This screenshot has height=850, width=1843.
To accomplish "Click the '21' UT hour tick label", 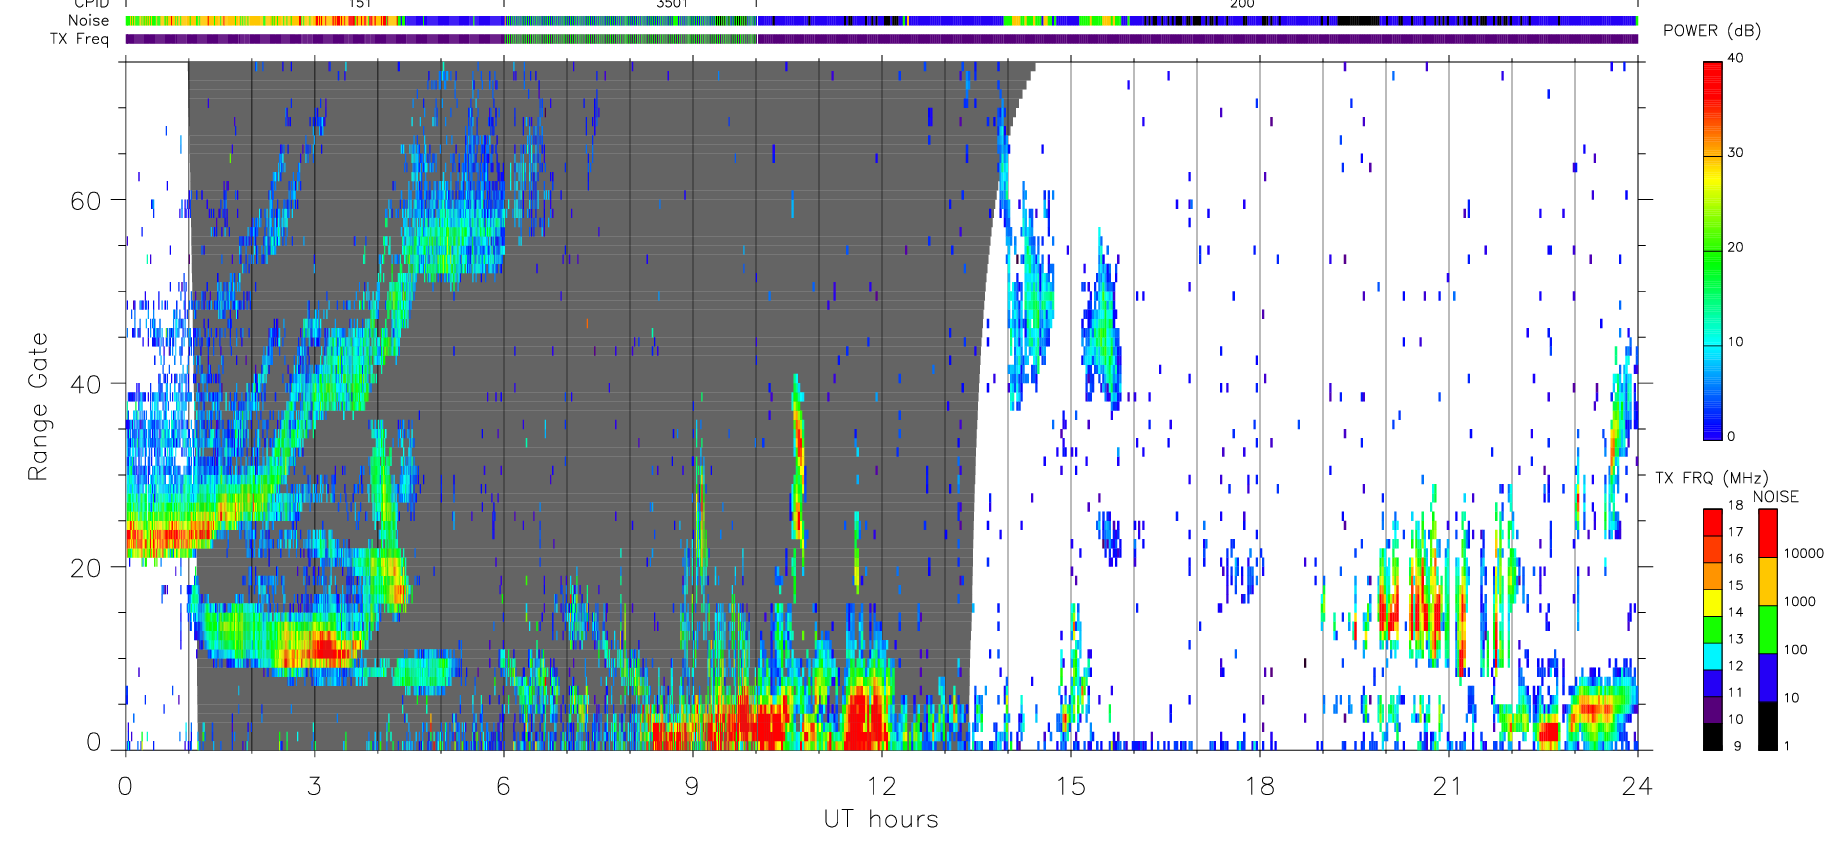I will 1448,786.
